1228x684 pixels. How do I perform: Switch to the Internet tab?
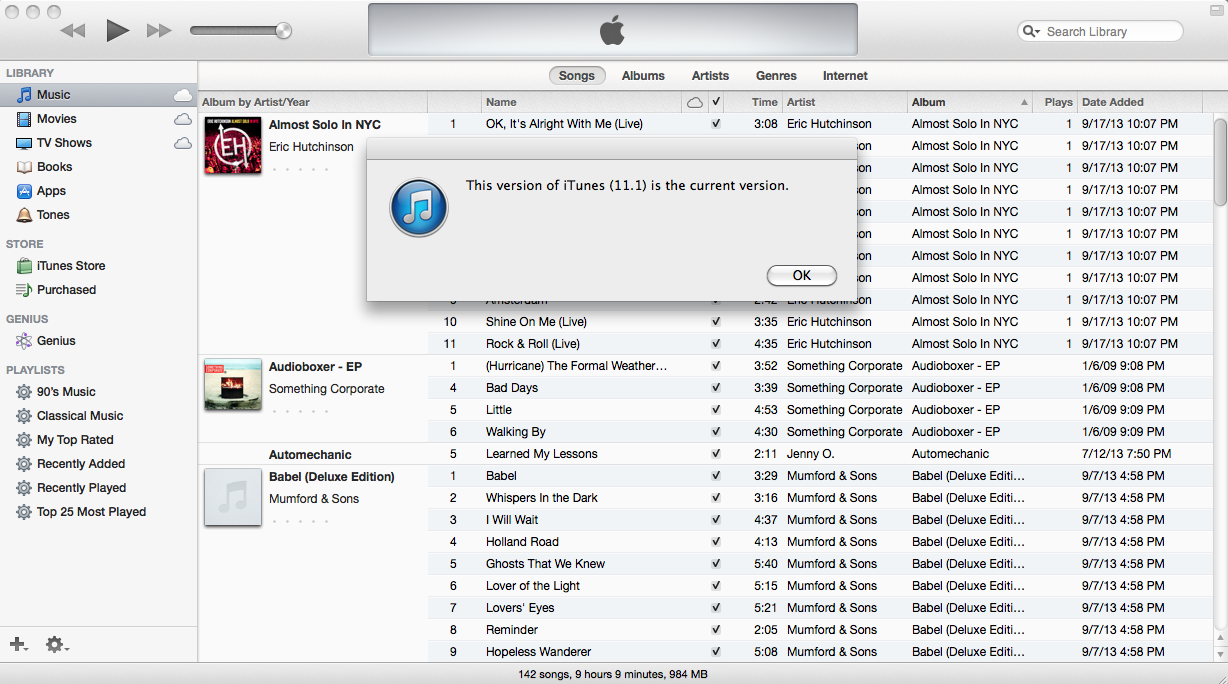(845, 76)
